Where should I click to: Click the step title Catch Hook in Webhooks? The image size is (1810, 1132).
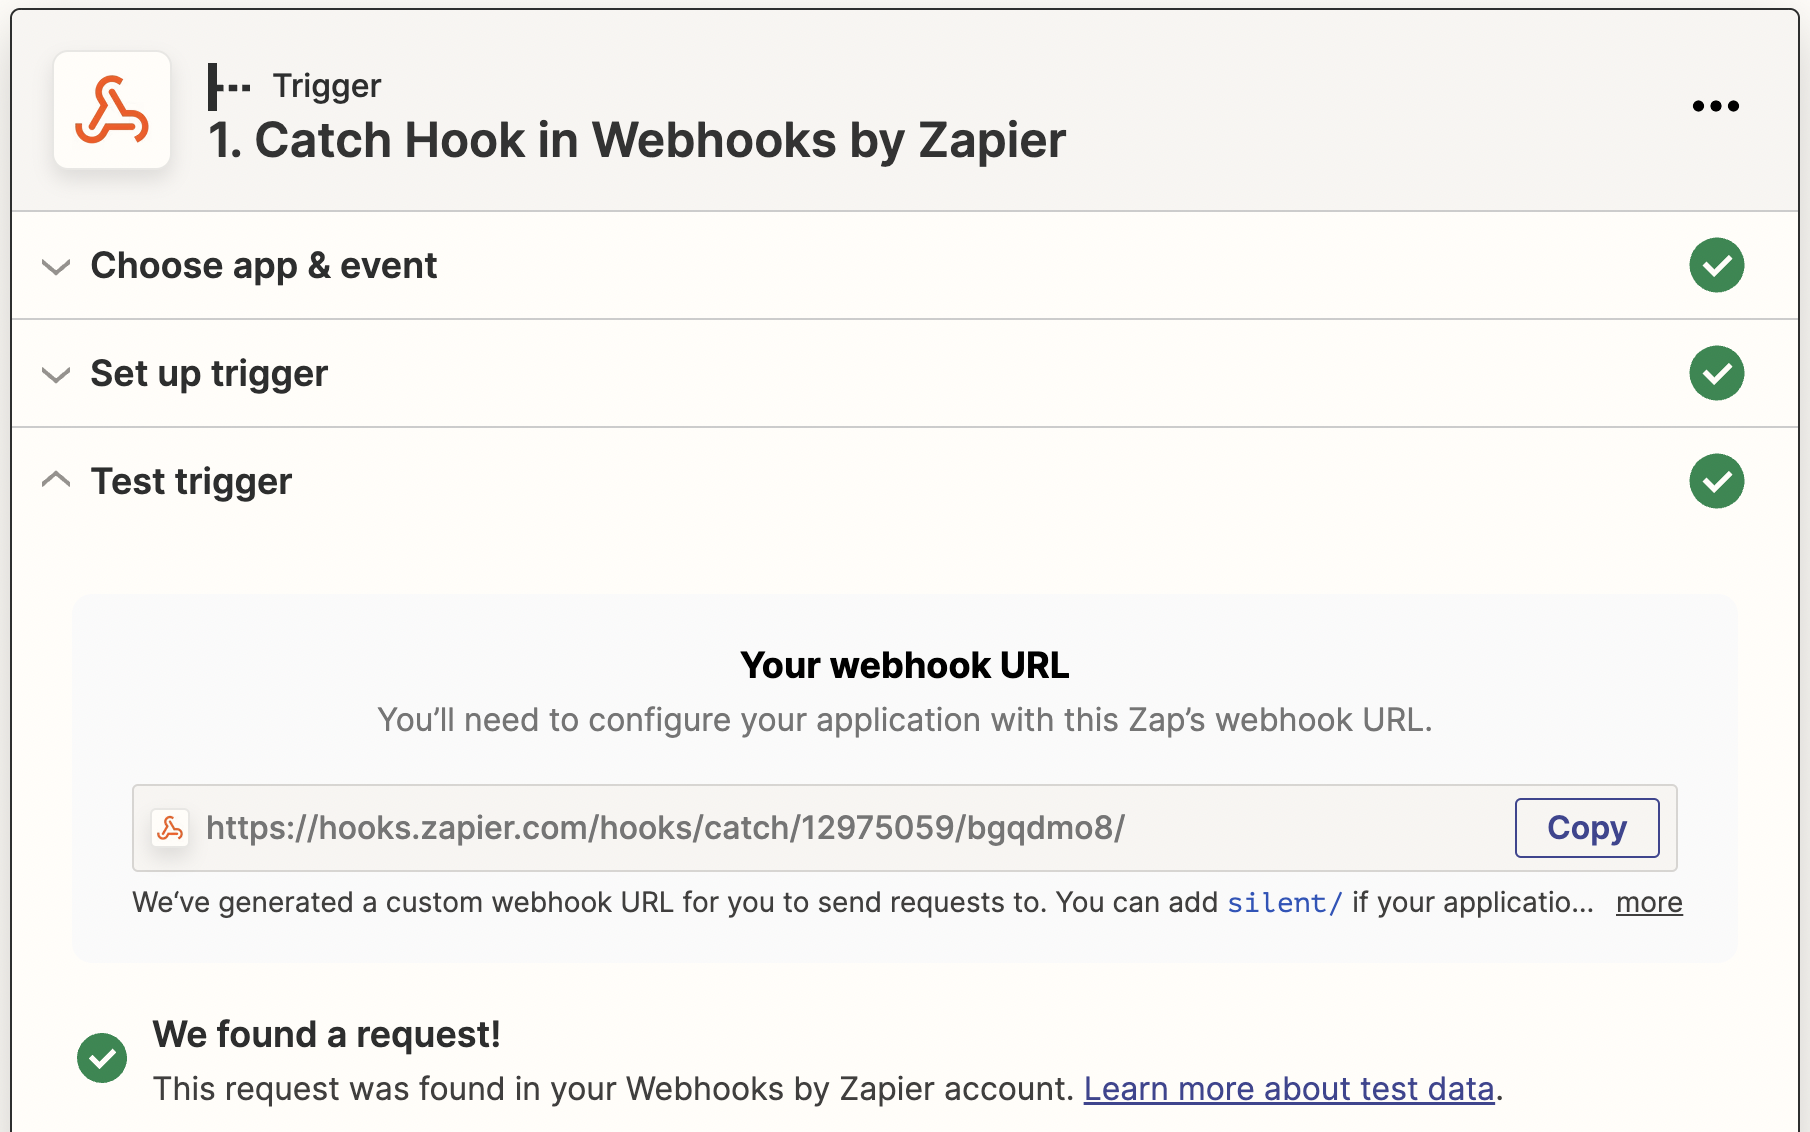637,140
